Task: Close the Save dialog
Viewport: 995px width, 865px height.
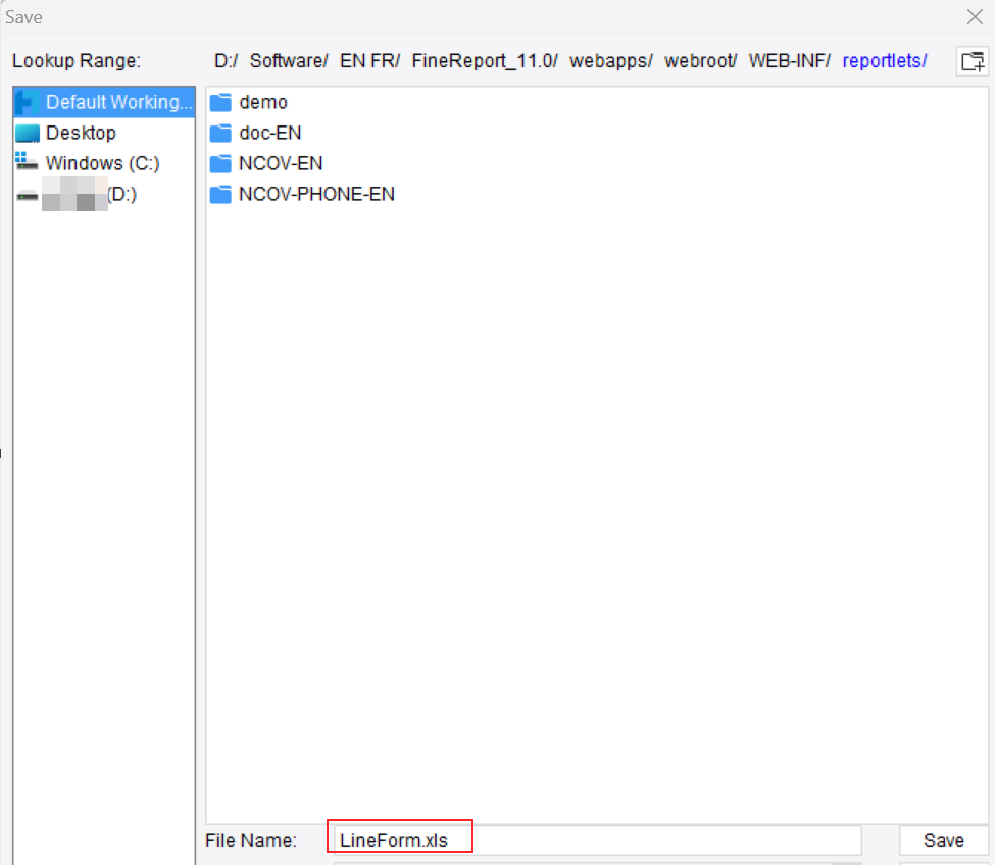Action: tap(975, 17)
